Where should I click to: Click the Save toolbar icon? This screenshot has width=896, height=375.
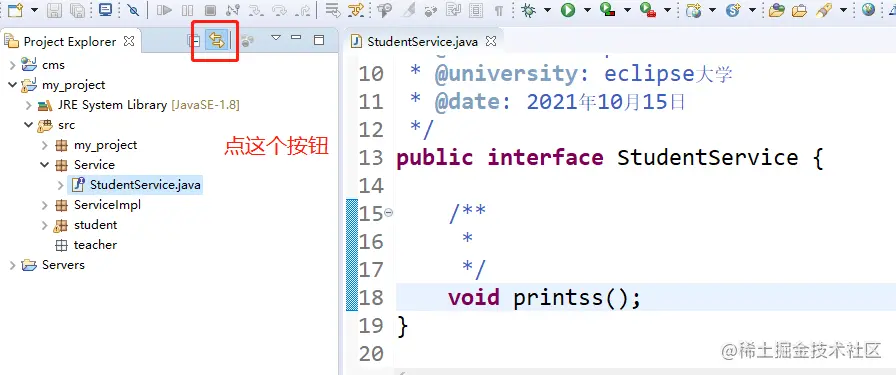(x=53, y=9)
